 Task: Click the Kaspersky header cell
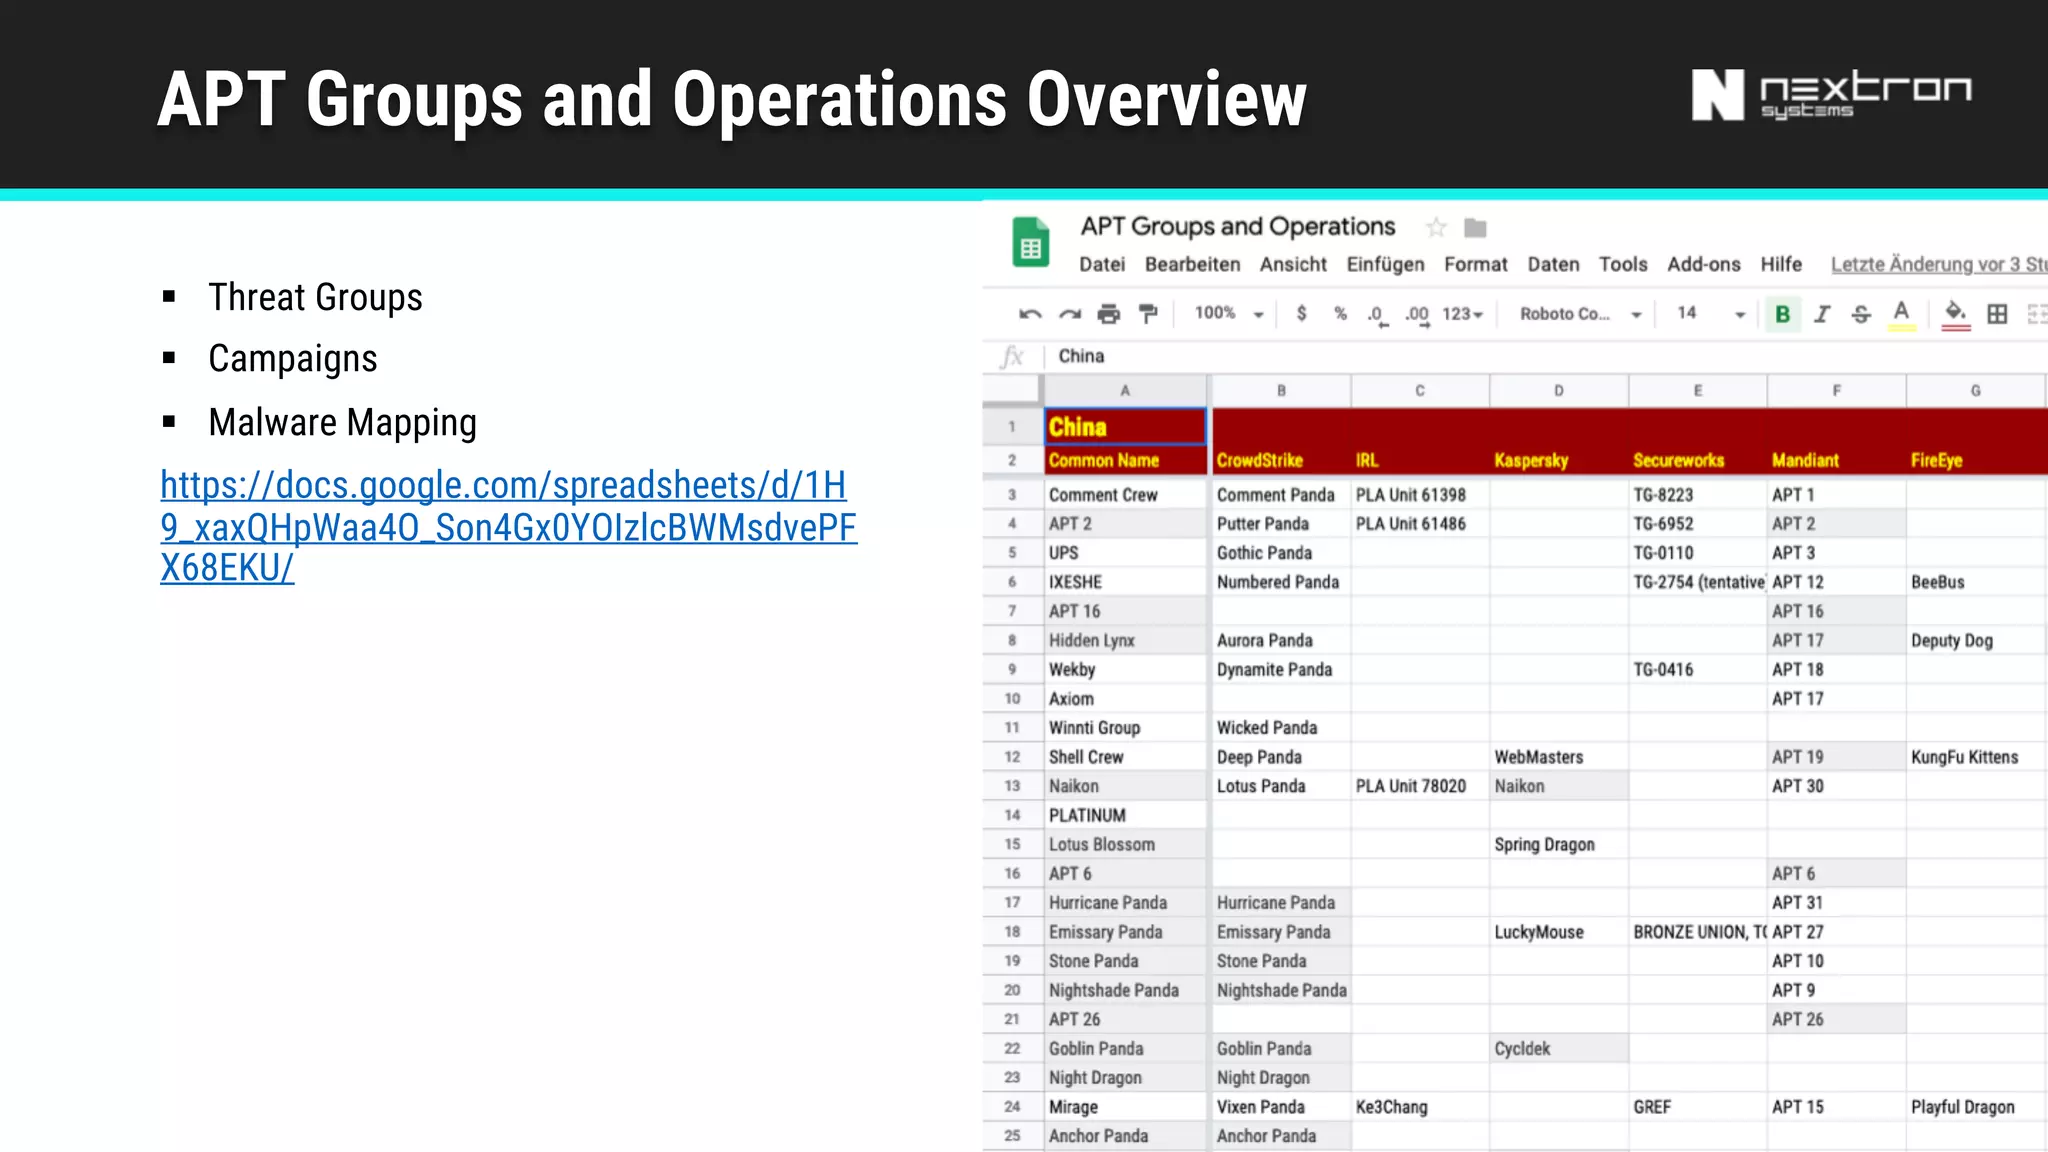(x=1558, y=460)
